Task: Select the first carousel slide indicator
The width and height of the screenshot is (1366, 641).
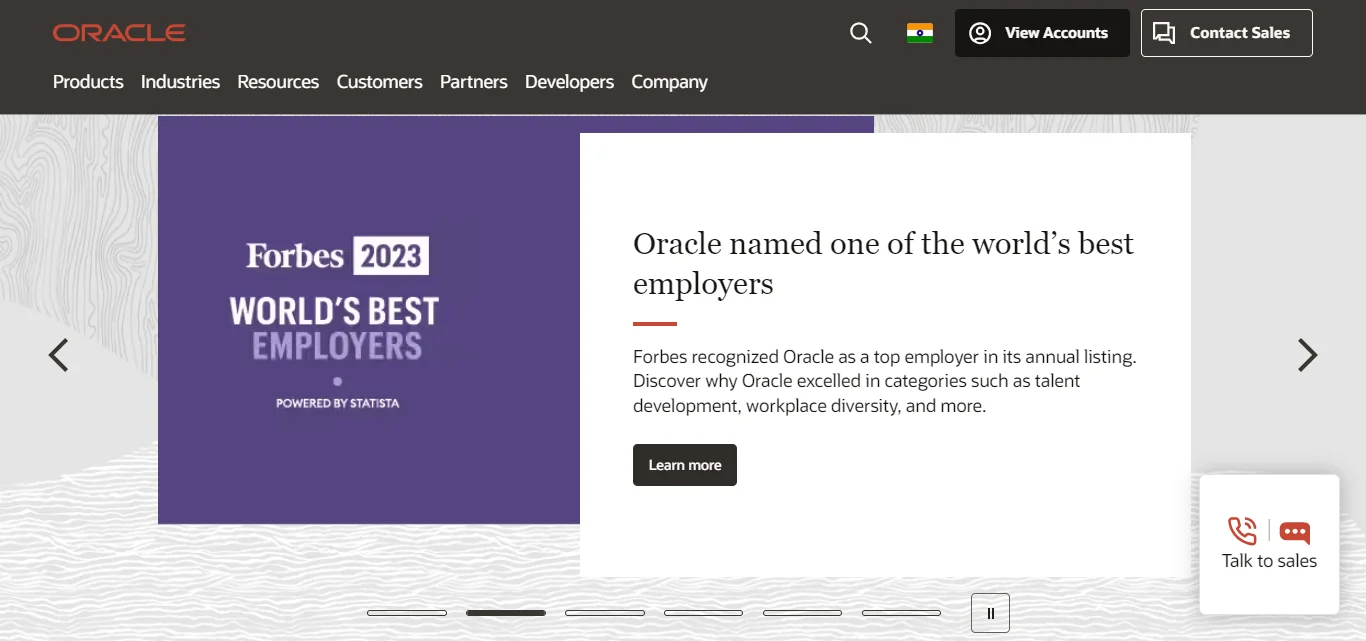Action: tap(407, 613)
